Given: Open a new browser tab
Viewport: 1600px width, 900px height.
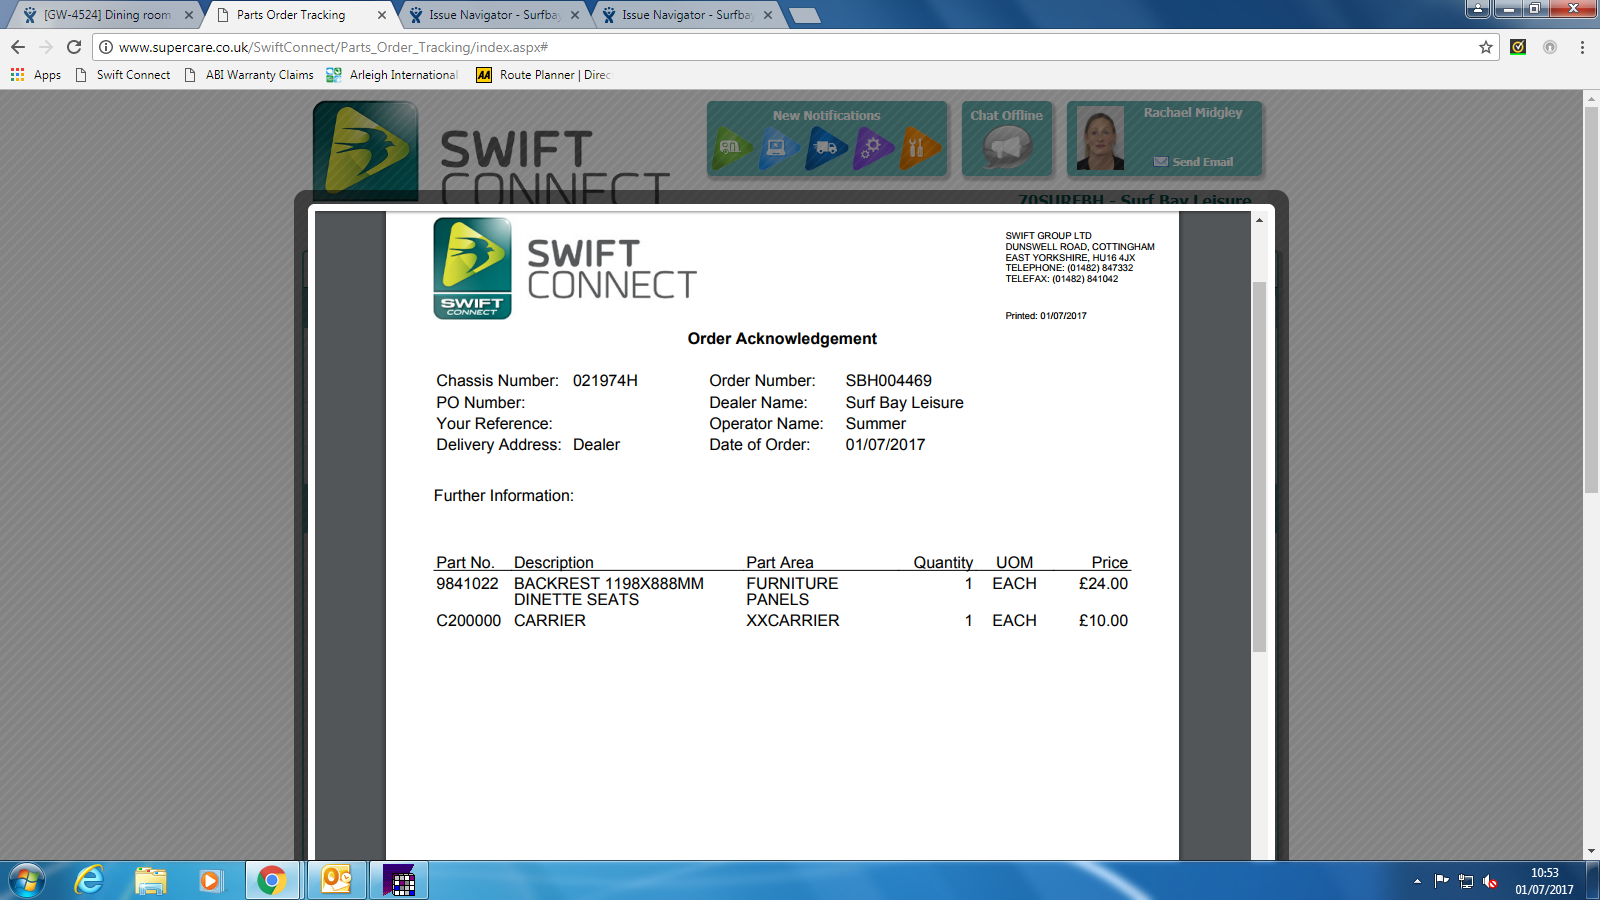Looking at the screenshot, I should point(804,15).
